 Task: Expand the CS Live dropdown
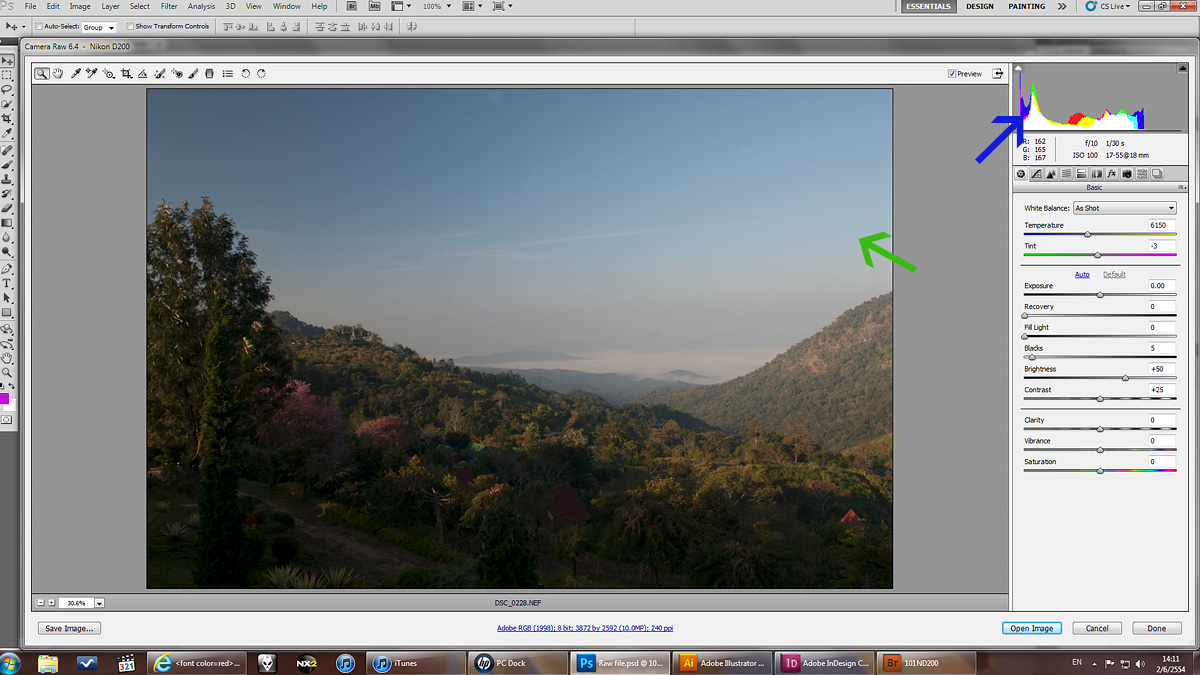[1108, 6]
